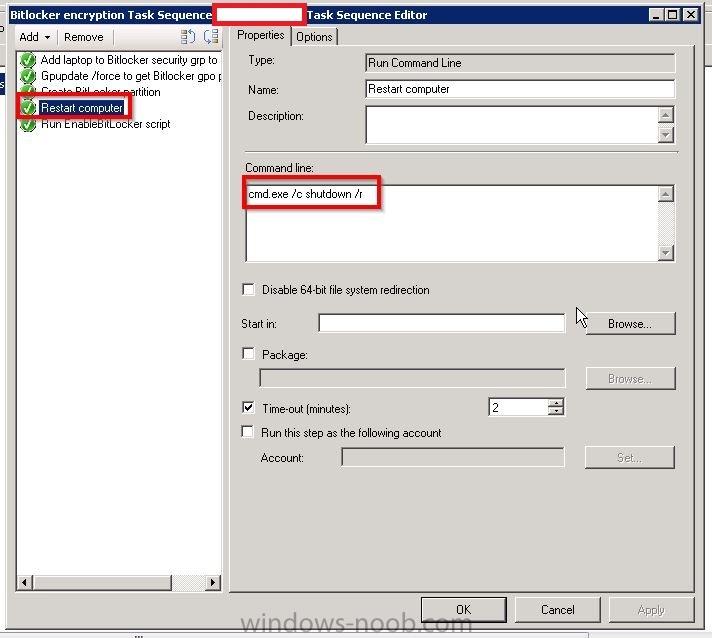Click the move step down toolbar icon
The image size is (712, 638).
click(x=211, y=36)
